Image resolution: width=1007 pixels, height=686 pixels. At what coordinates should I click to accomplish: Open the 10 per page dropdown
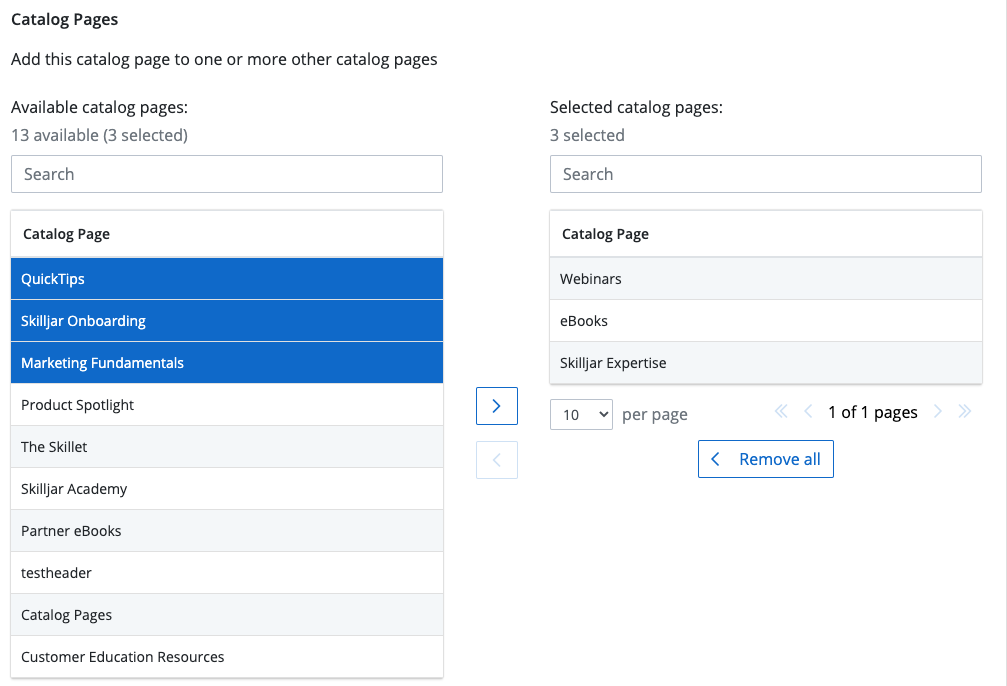click(581, 415)
